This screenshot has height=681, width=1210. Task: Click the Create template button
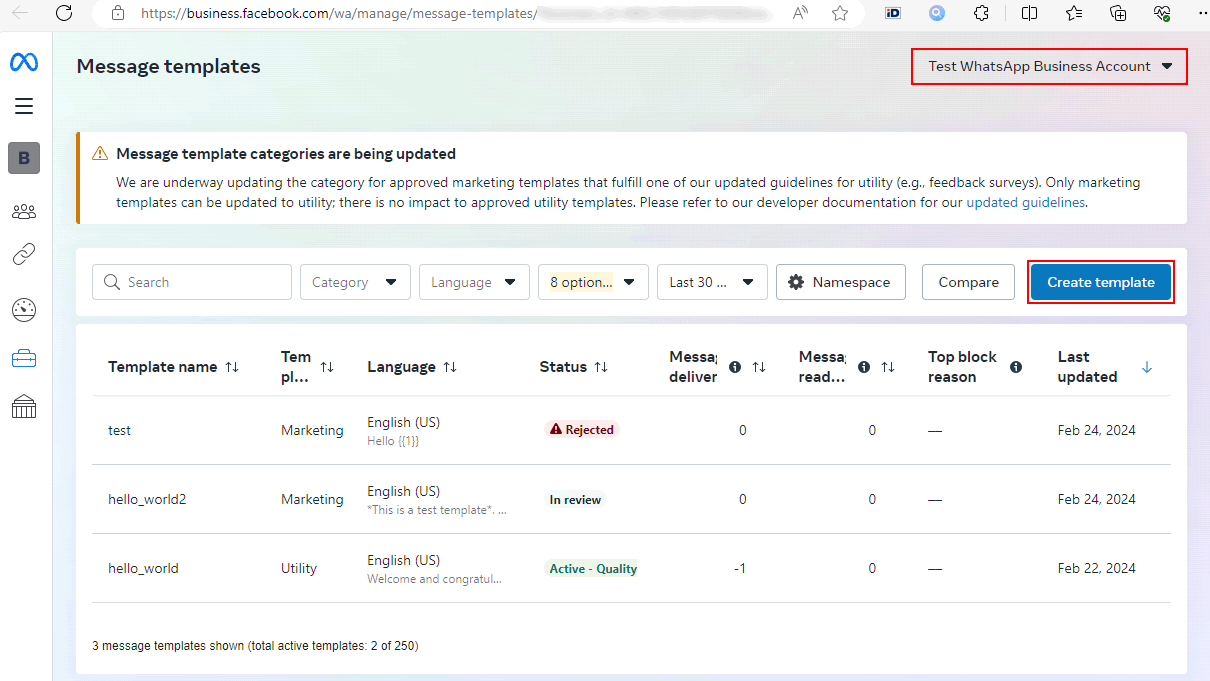[1101, 282]
